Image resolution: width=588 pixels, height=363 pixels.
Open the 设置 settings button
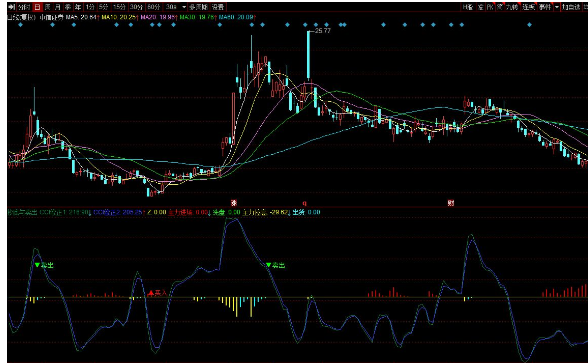point(218,7)
